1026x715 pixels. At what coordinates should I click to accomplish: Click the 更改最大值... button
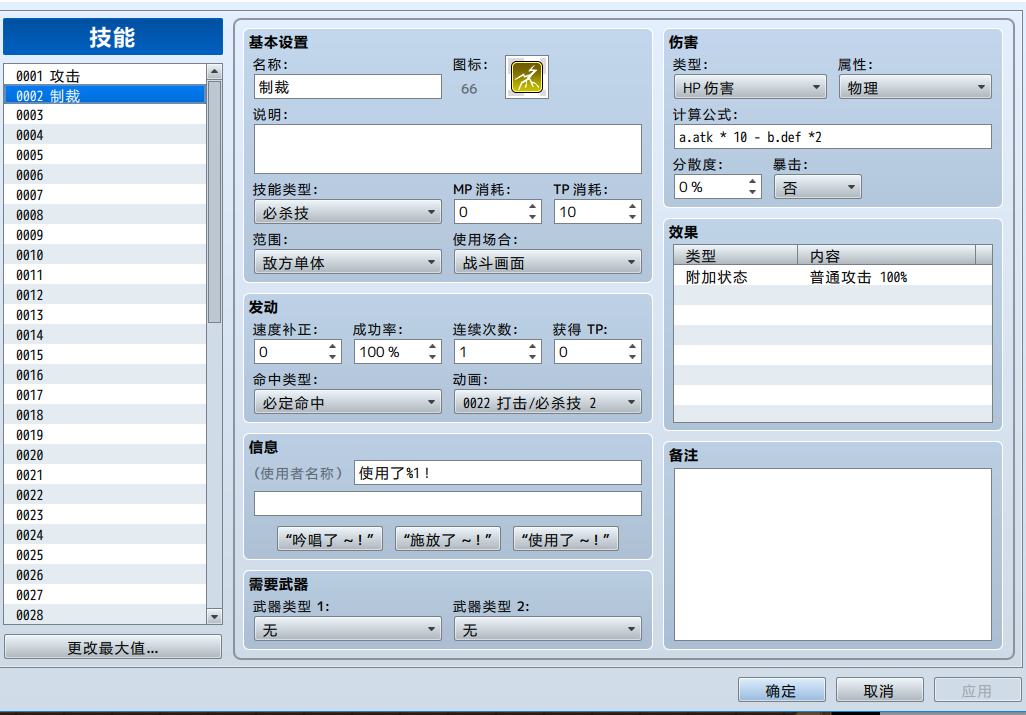(x=113, y=648)
